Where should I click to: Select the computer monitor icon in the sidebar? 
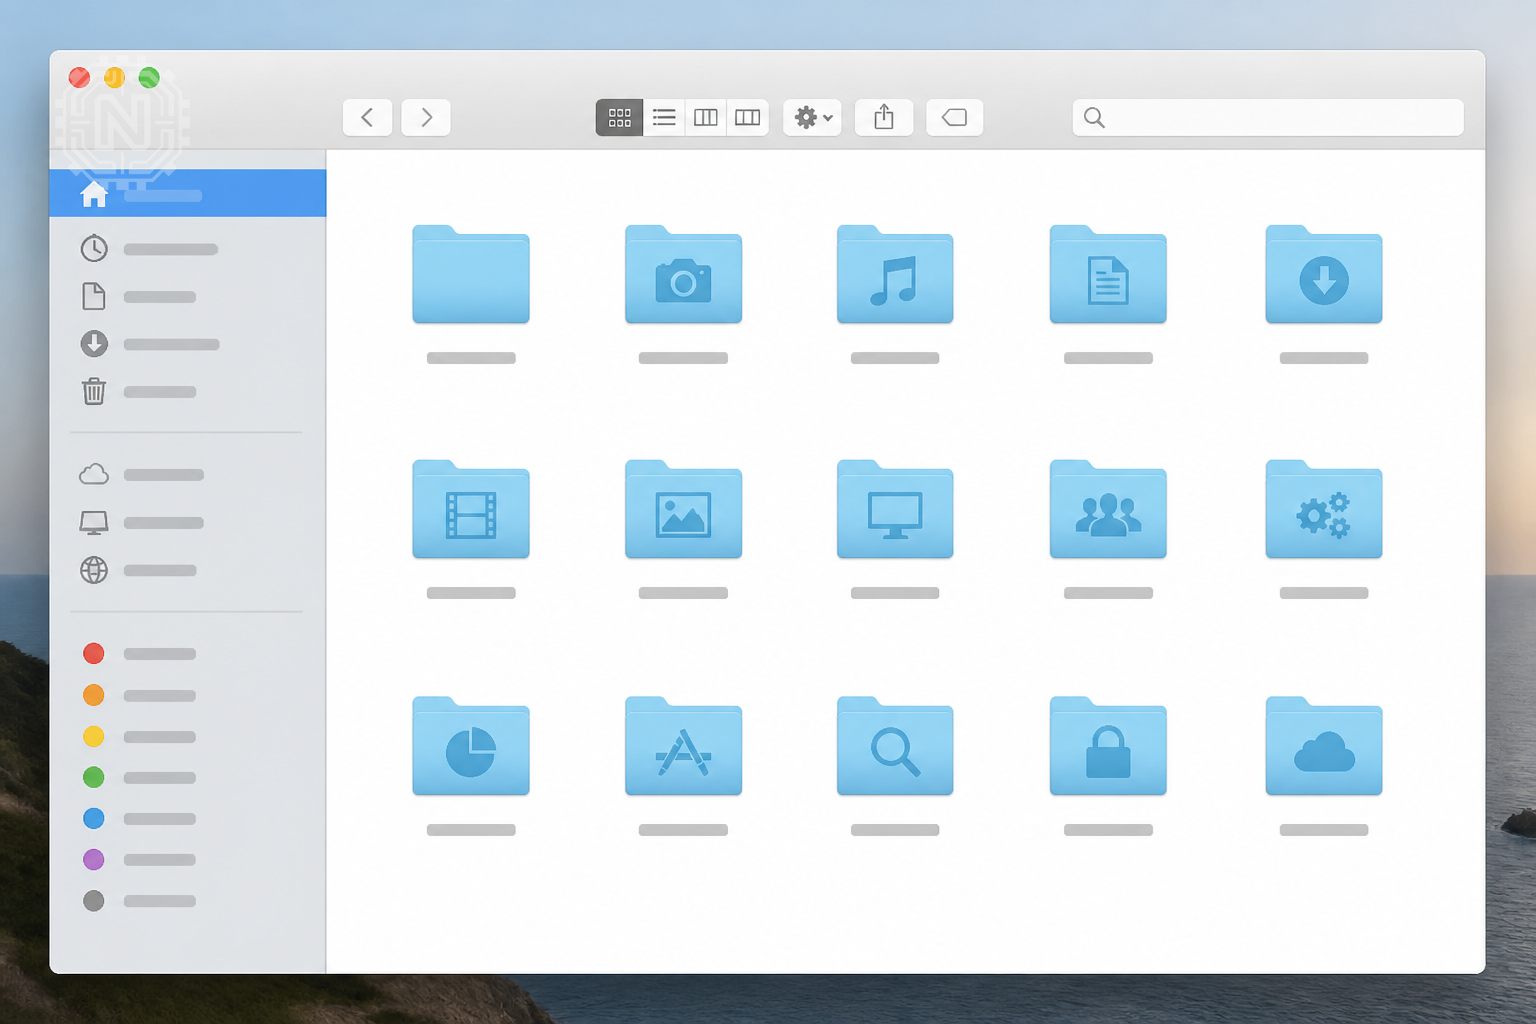click(94, 522)
